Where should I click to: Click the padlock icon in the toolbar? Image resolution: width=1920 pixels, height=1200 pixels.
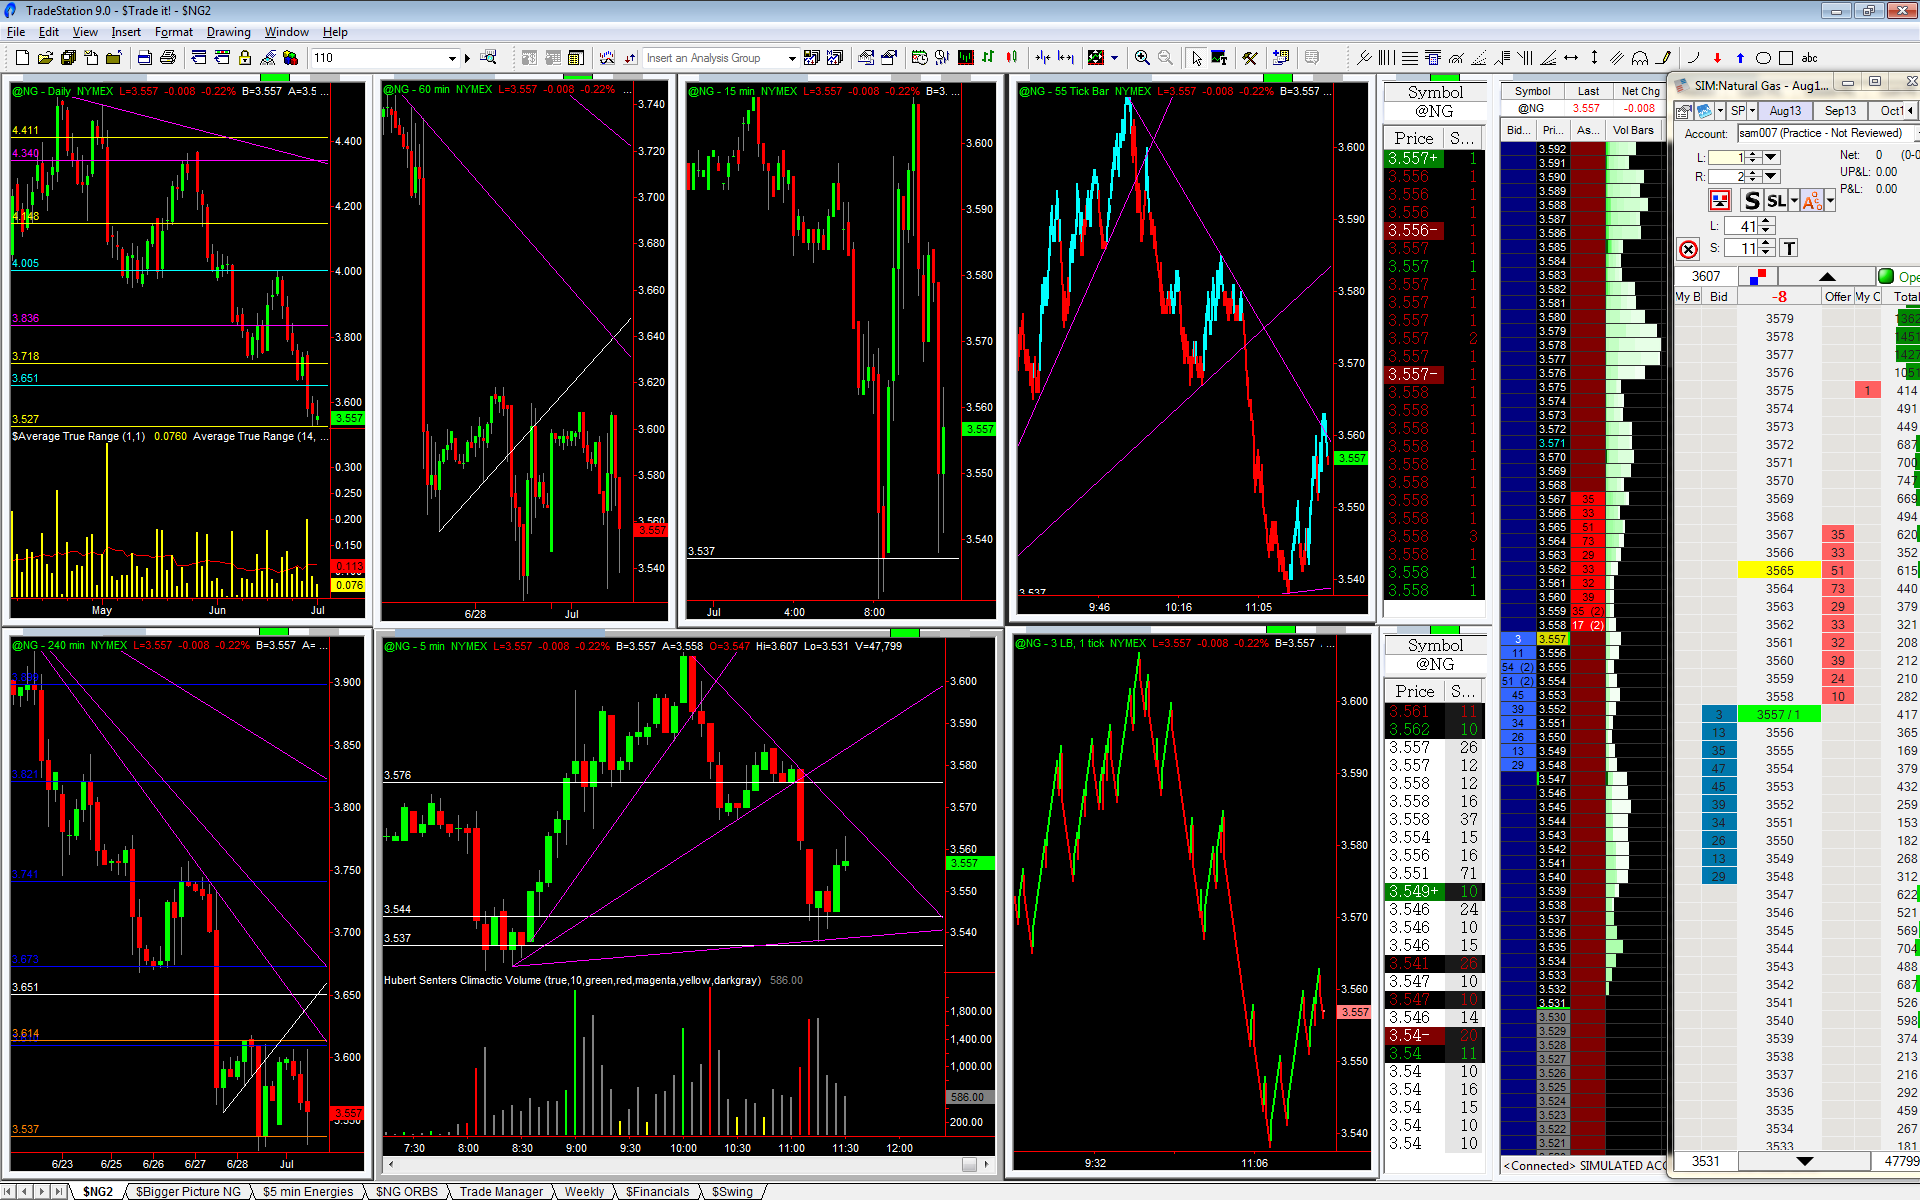click(245, 58)
